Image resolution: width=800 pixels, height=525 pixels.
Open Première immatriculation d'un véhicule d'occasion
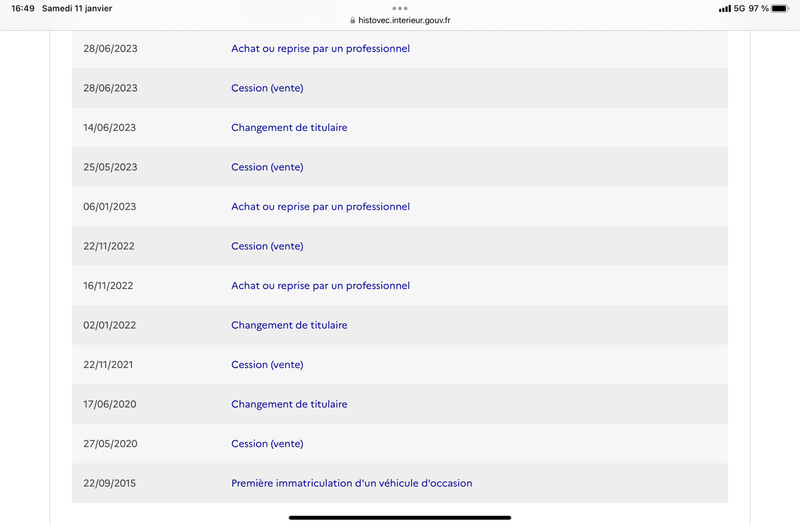(352, 483)
